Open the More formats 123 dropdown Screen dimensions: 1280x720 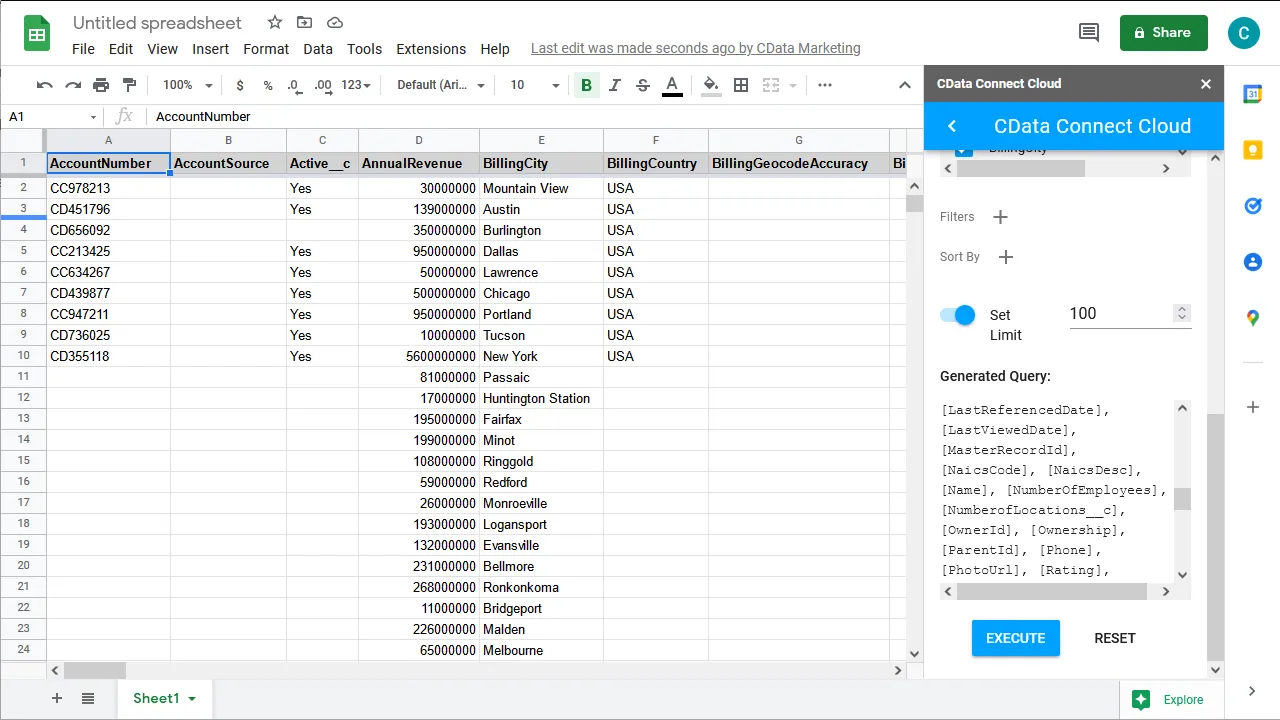click(356, 85)
